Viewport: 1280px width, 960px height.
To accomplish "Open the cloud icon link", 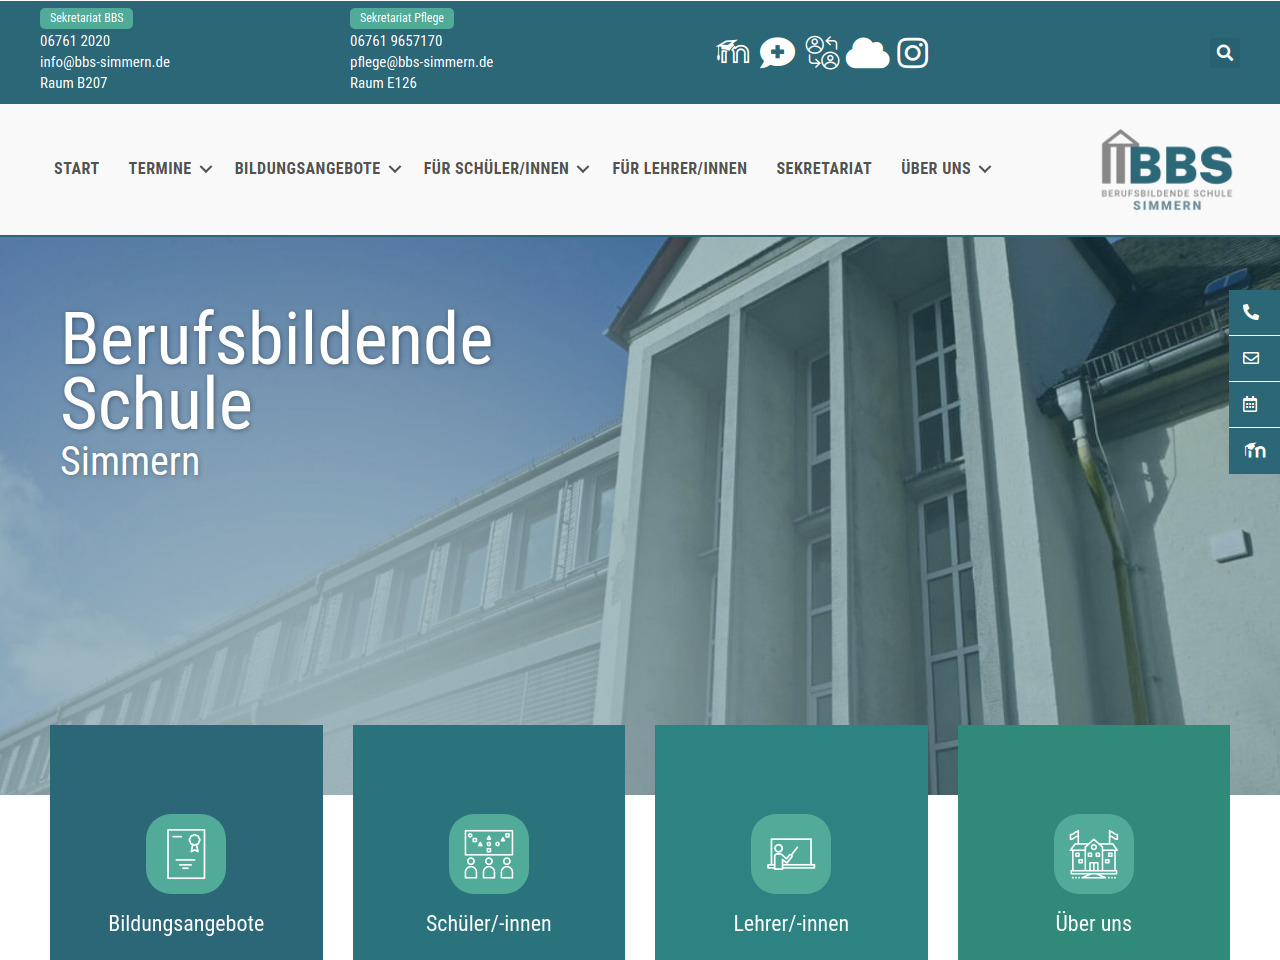I will (867, 53).
